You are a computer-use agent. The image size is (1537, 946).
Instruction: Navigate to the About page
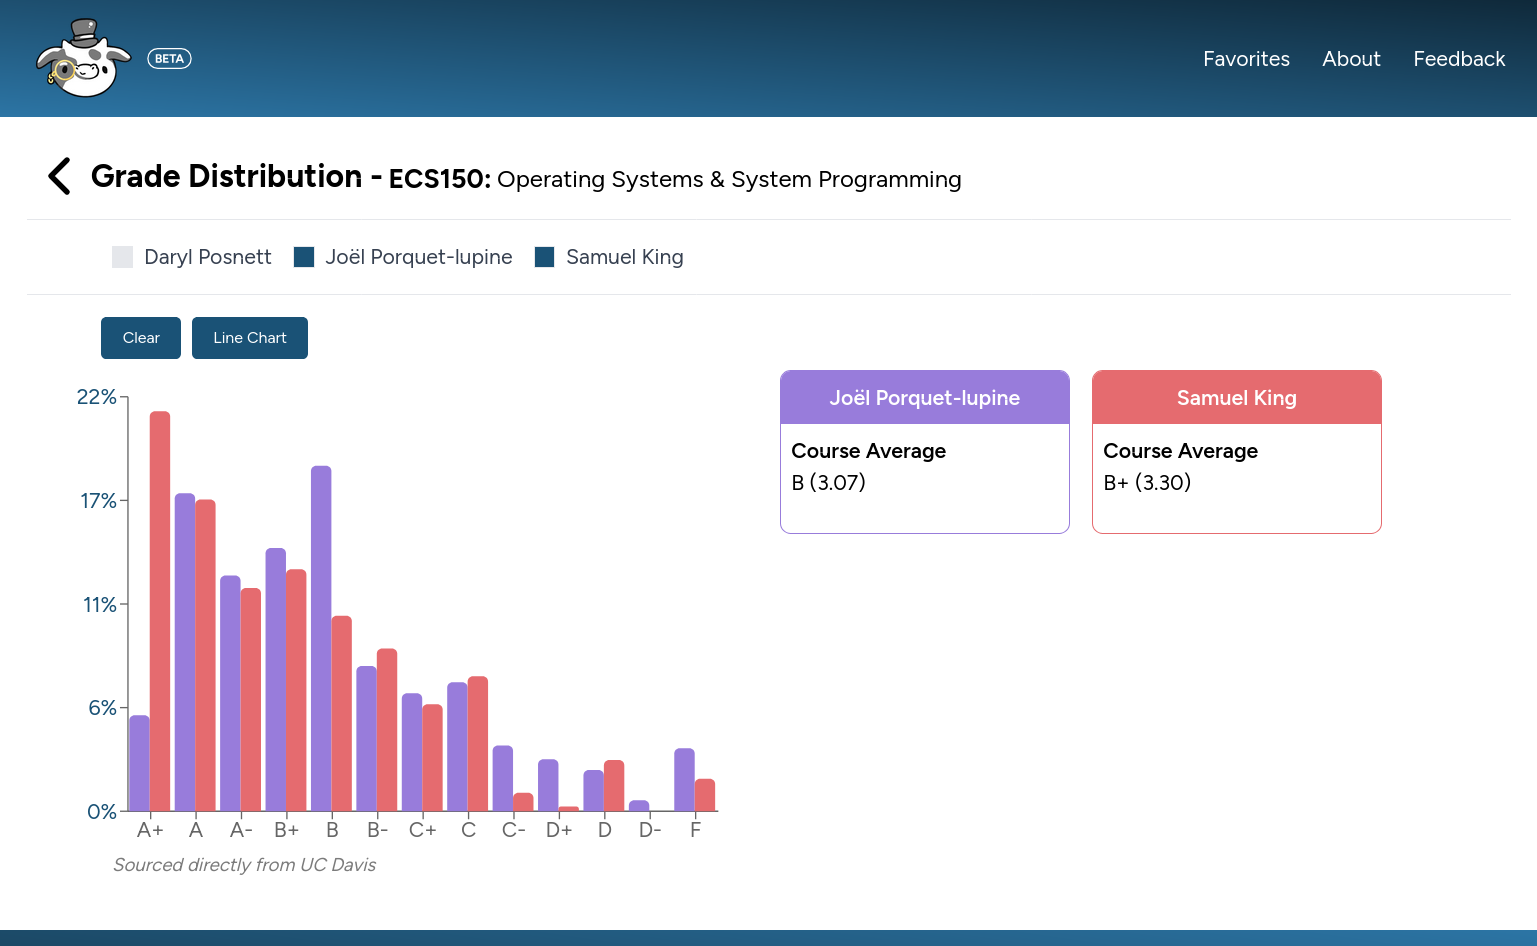point(1351,59)
